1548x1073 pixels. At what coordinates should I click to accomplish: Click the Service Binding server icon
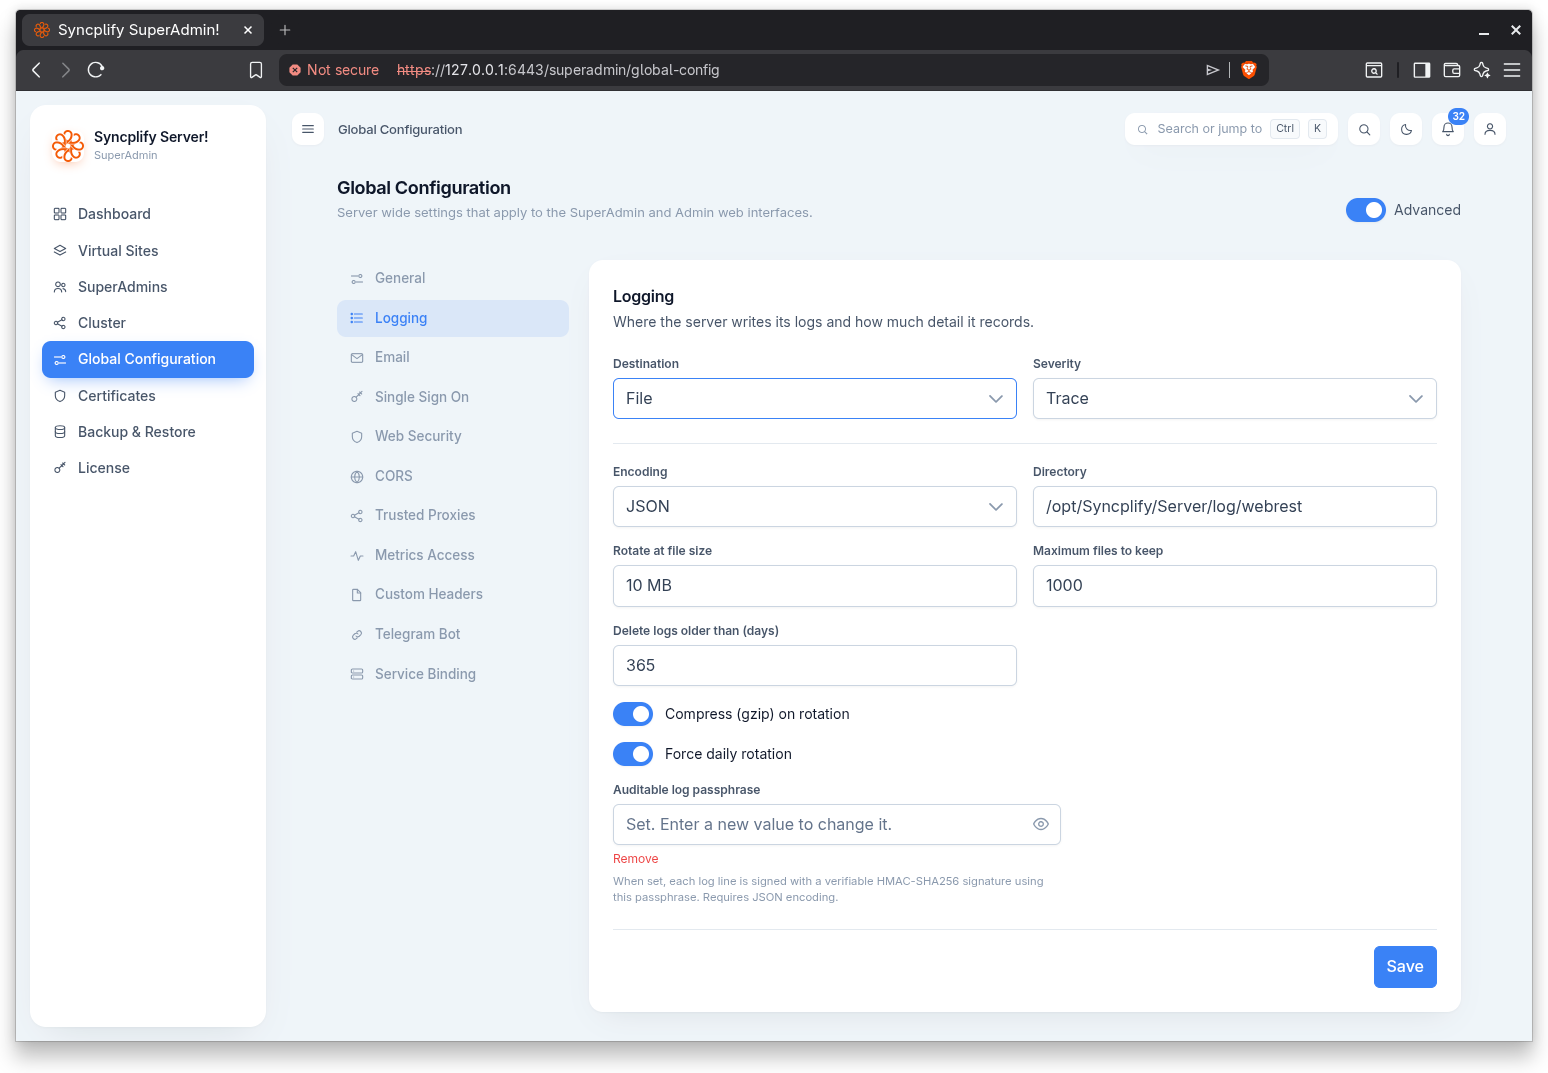coord(357,675)
